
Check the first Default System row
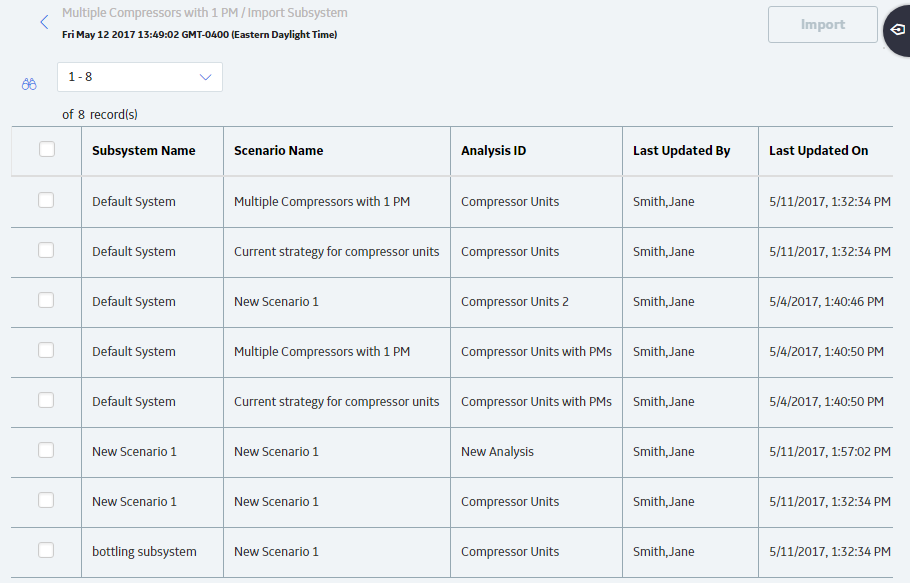[x=46, y=200]
